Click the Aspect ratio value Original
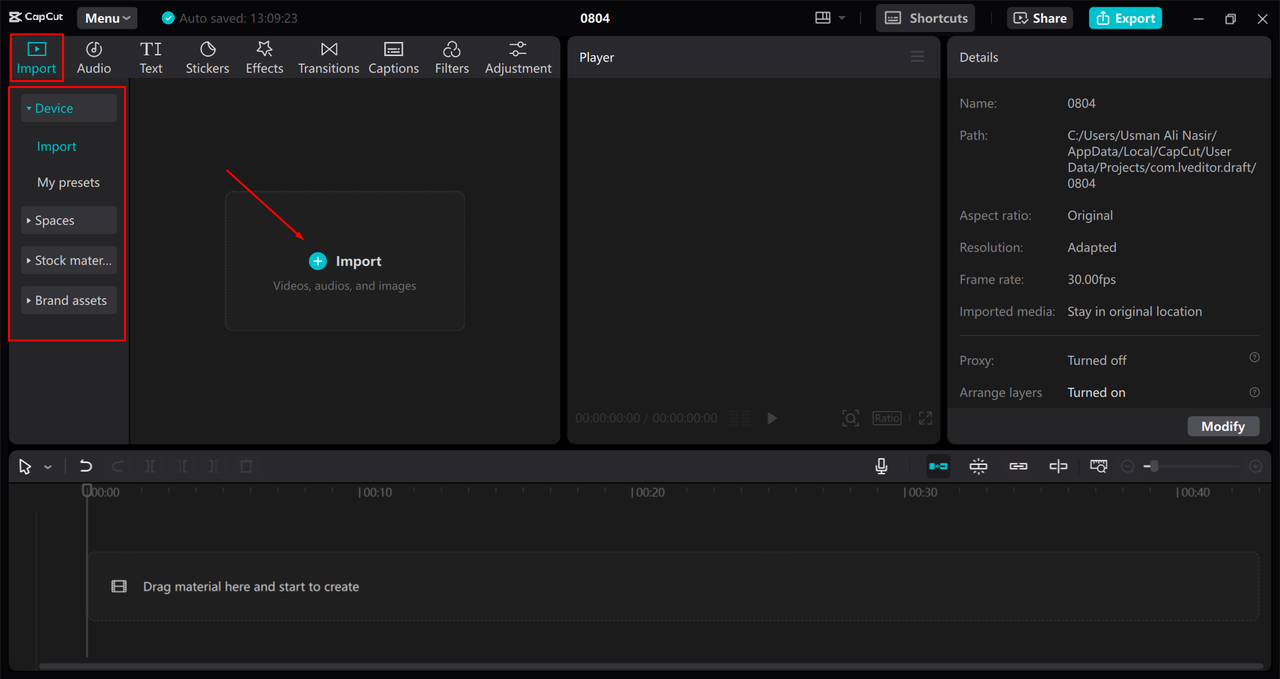Screen dimensions: 1280x679 pos(1090,215)
